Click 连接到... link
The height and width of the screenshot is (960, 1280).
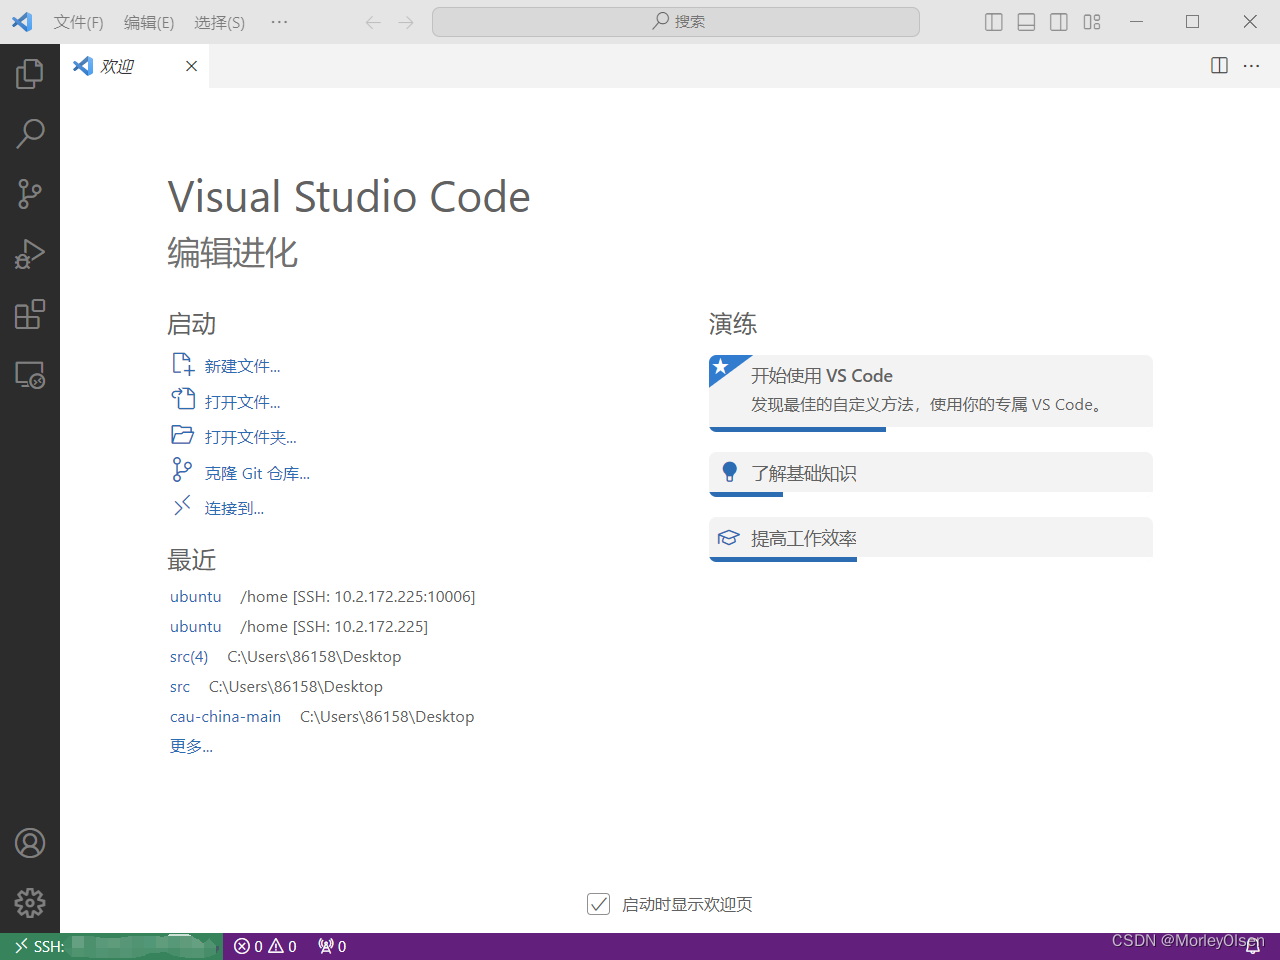point(234,508)
